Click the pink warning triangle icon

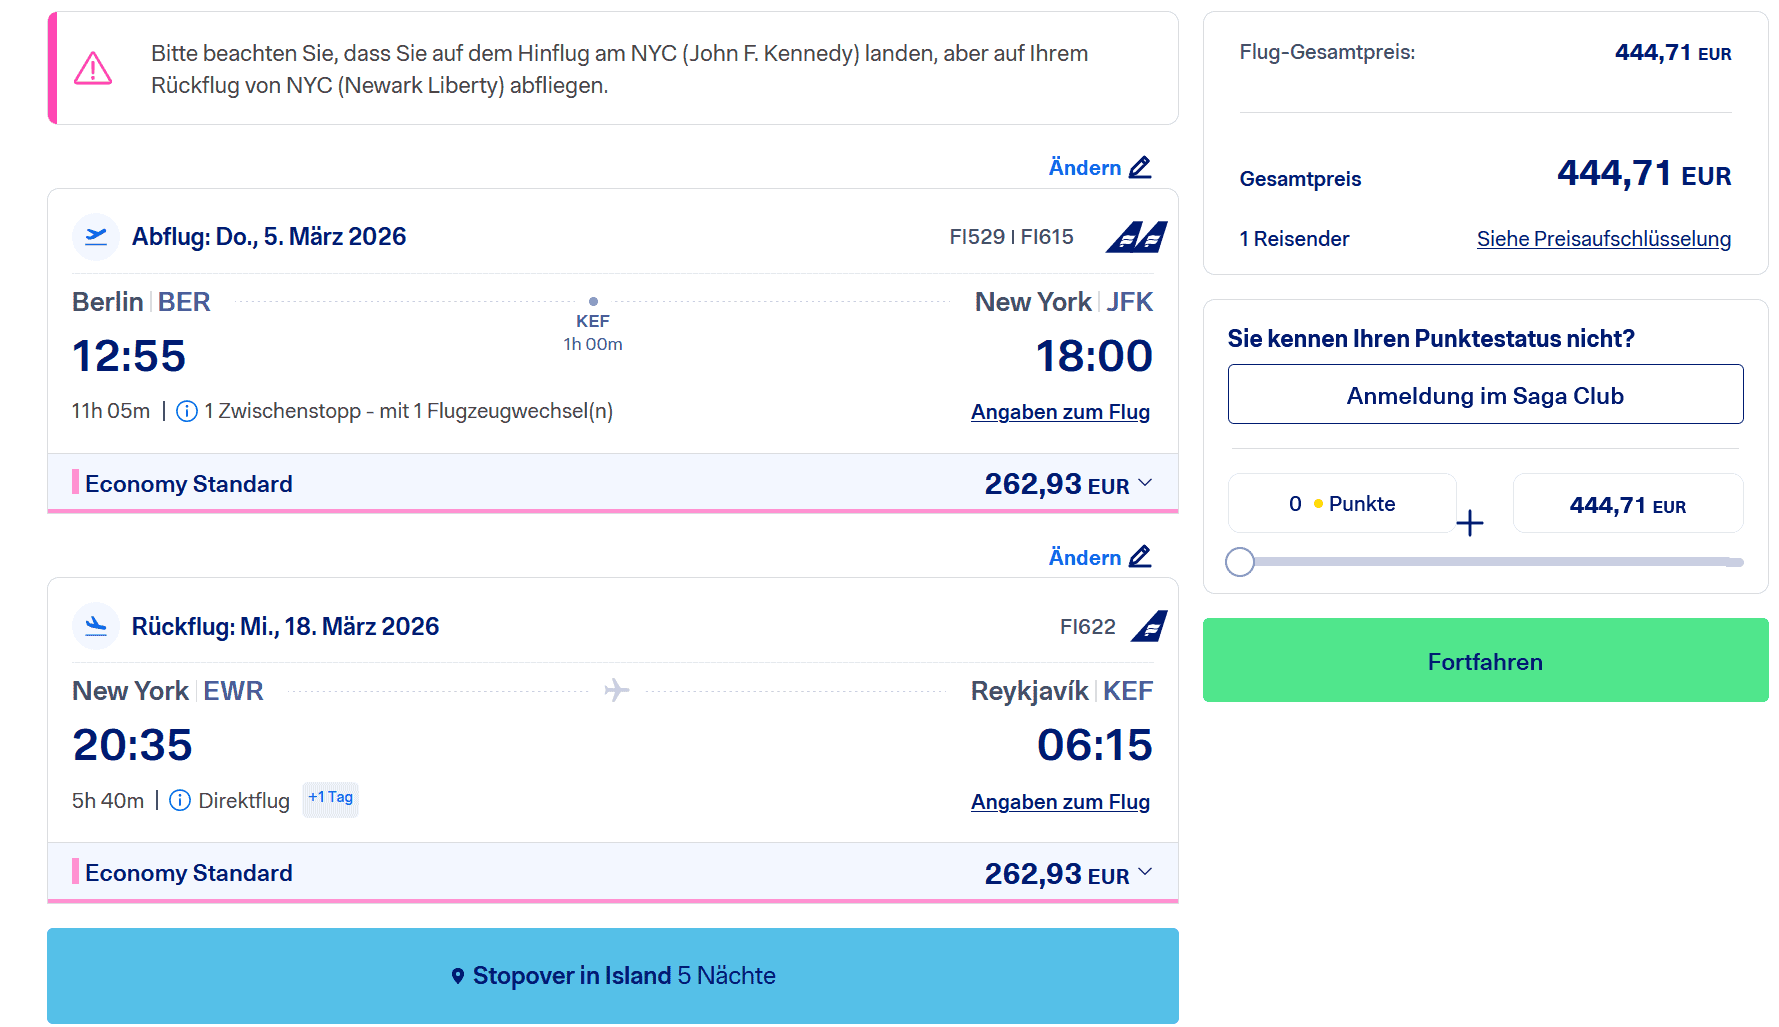pos(93,68)
